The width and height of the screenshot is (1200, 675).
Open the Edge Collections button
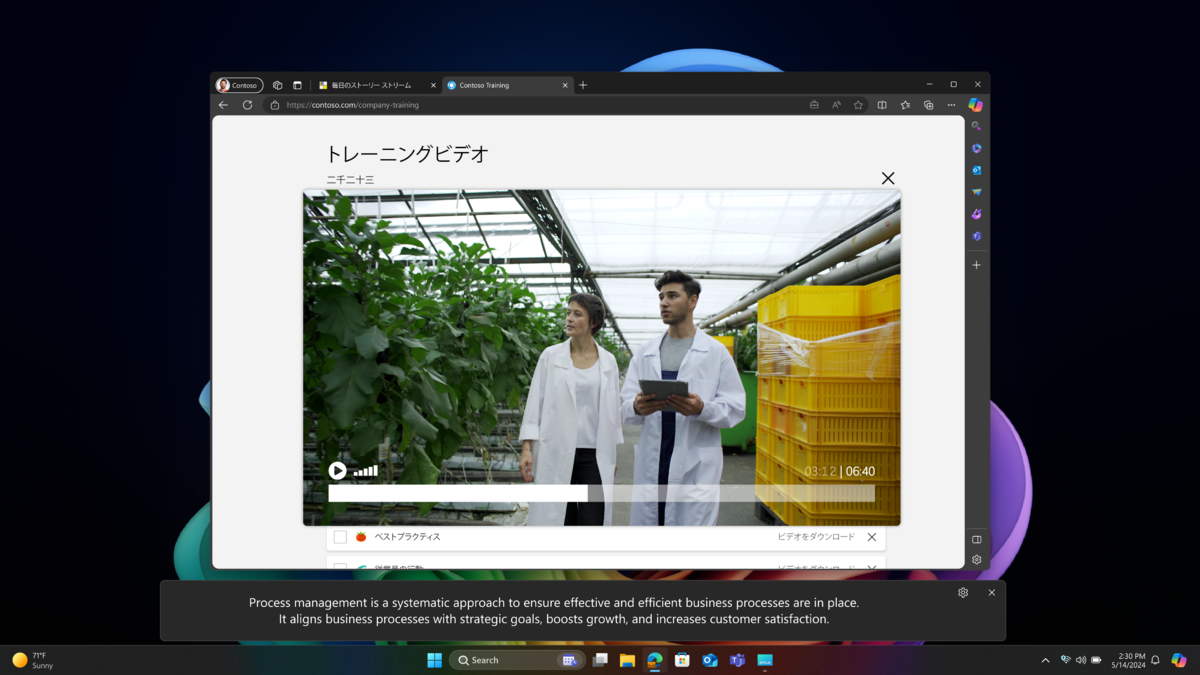pyautogui.click(x=929, y=105)
